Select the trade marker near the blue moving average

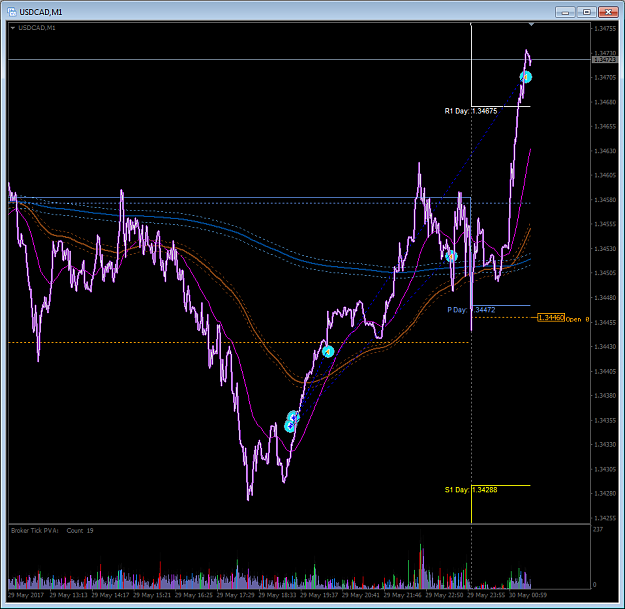(x=451, y=256)
